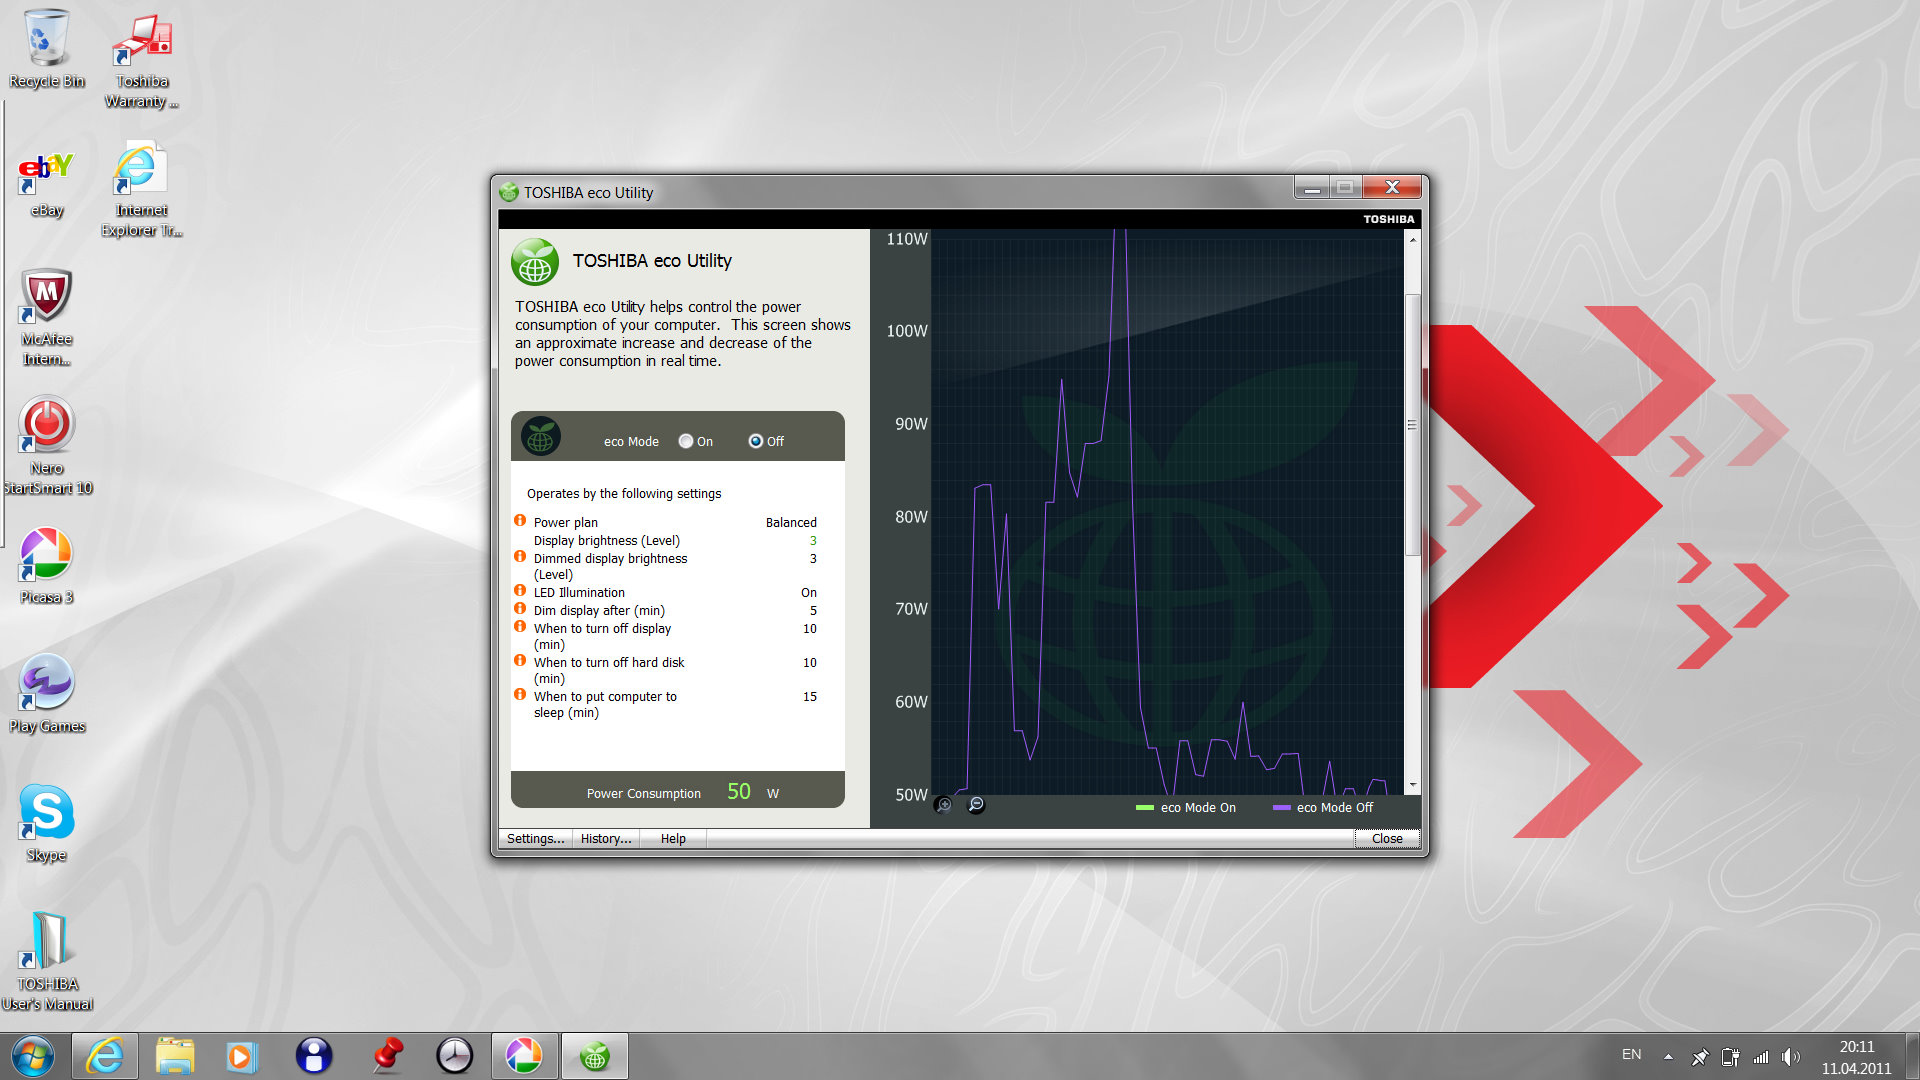Viewport: 1920px width, 1080px height.
Task: Click the green globe logo beside TOSHIBA eco Utility heading
Action: tap(535, 262)
